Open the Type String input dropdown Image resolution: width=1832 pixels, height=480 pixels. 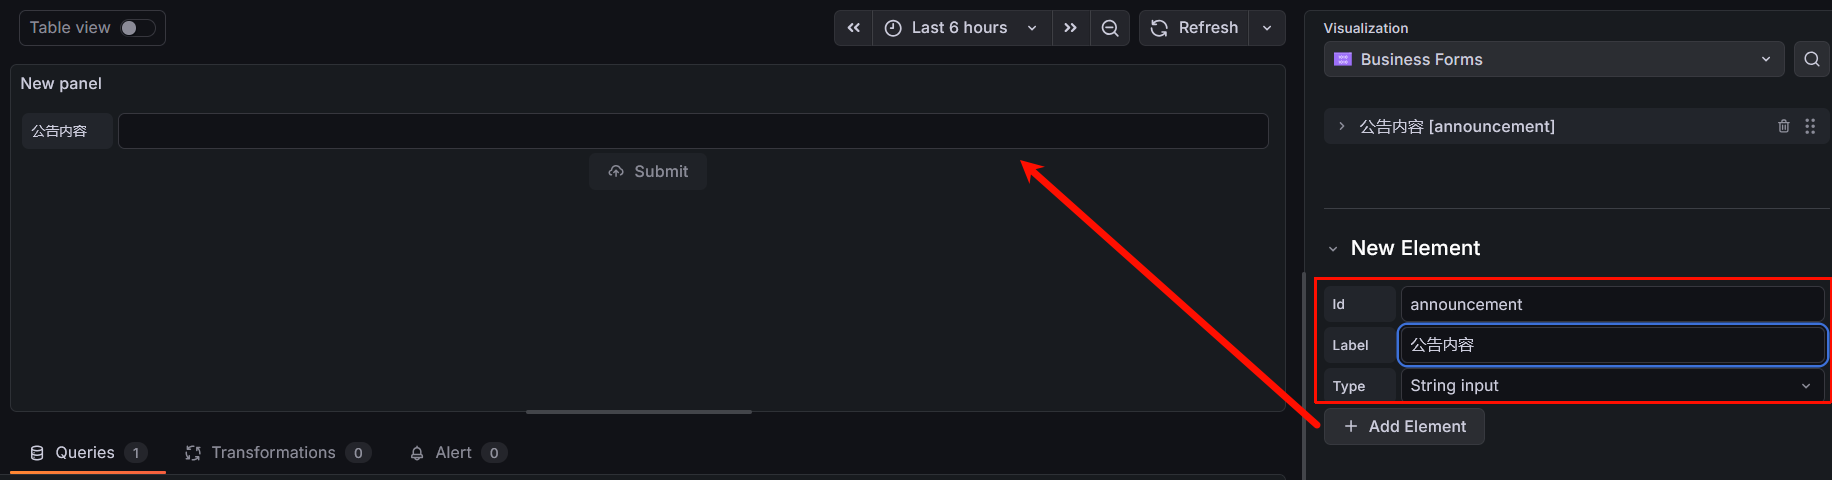click(1611, 386)
